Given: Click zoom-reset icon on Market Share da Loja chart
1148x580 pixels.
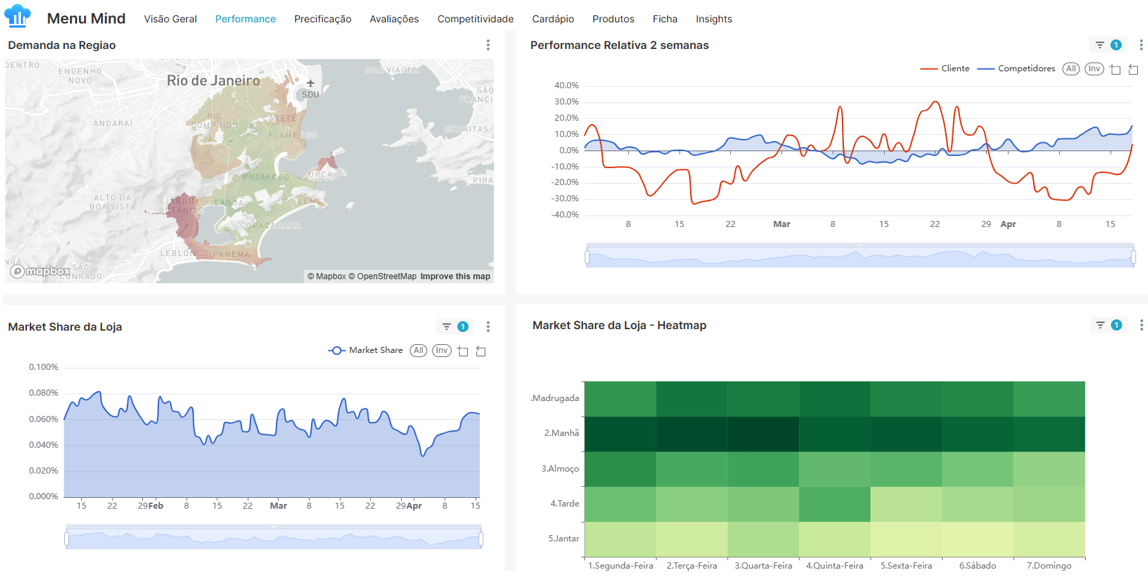Looking at the screenshot, I should click(481, 351).
